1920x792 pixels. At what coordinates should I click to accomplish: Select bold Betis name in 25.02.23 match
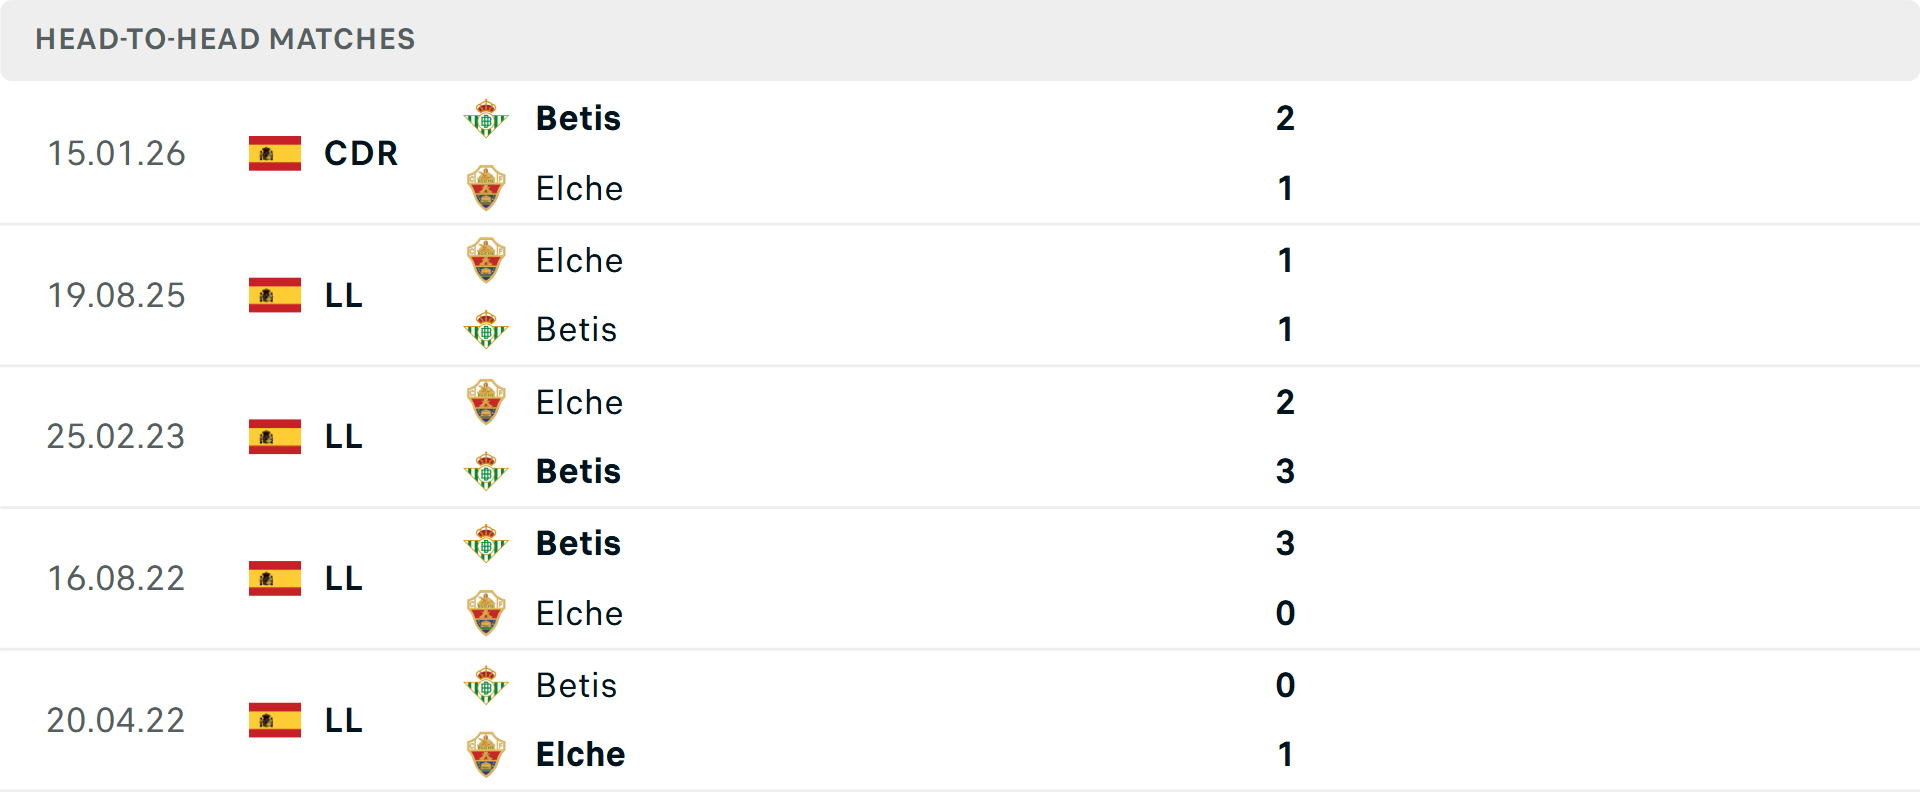pos(578,471)
